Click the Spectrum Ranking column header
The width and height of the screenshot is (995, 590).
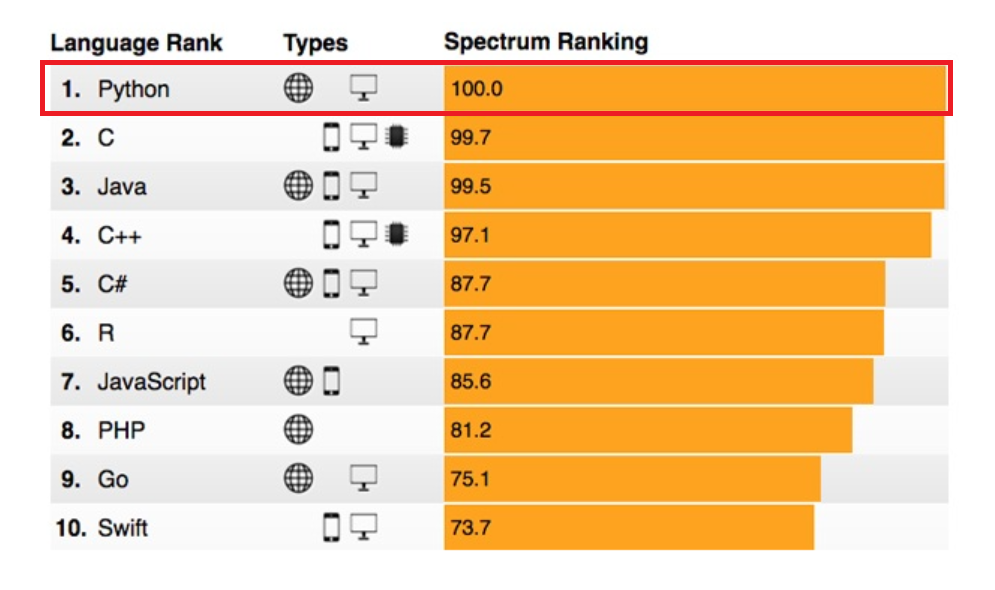(546, 42)
